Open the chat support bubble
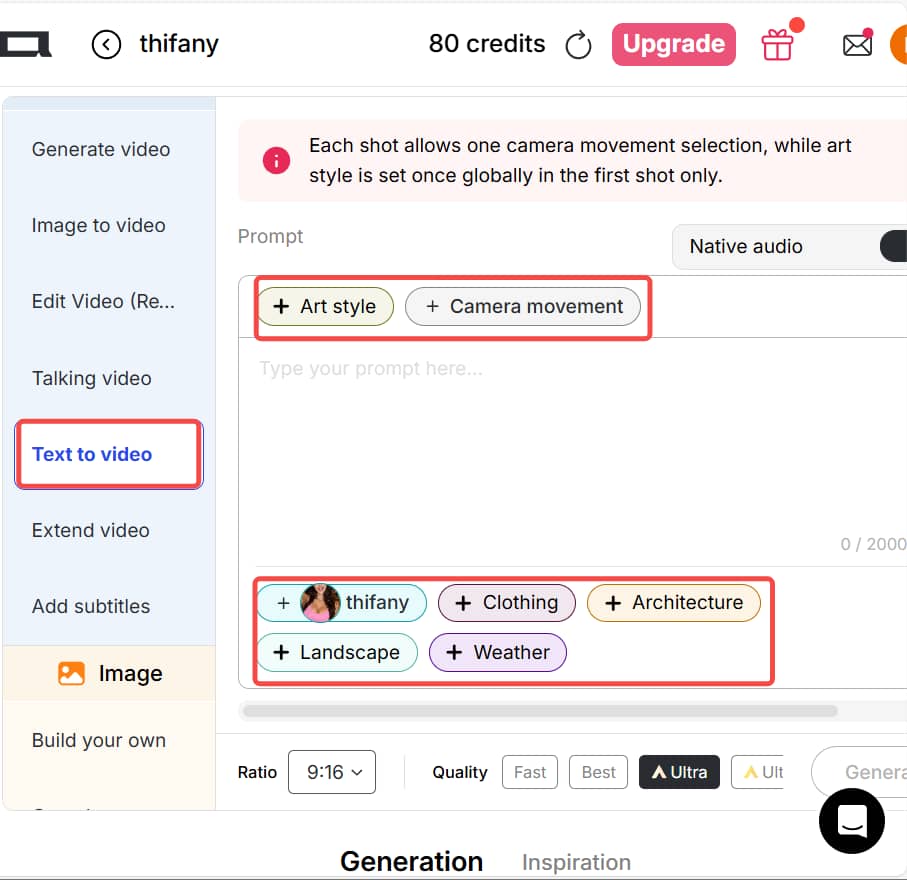Viewport: 907px width, 880px height. [851, 821]
